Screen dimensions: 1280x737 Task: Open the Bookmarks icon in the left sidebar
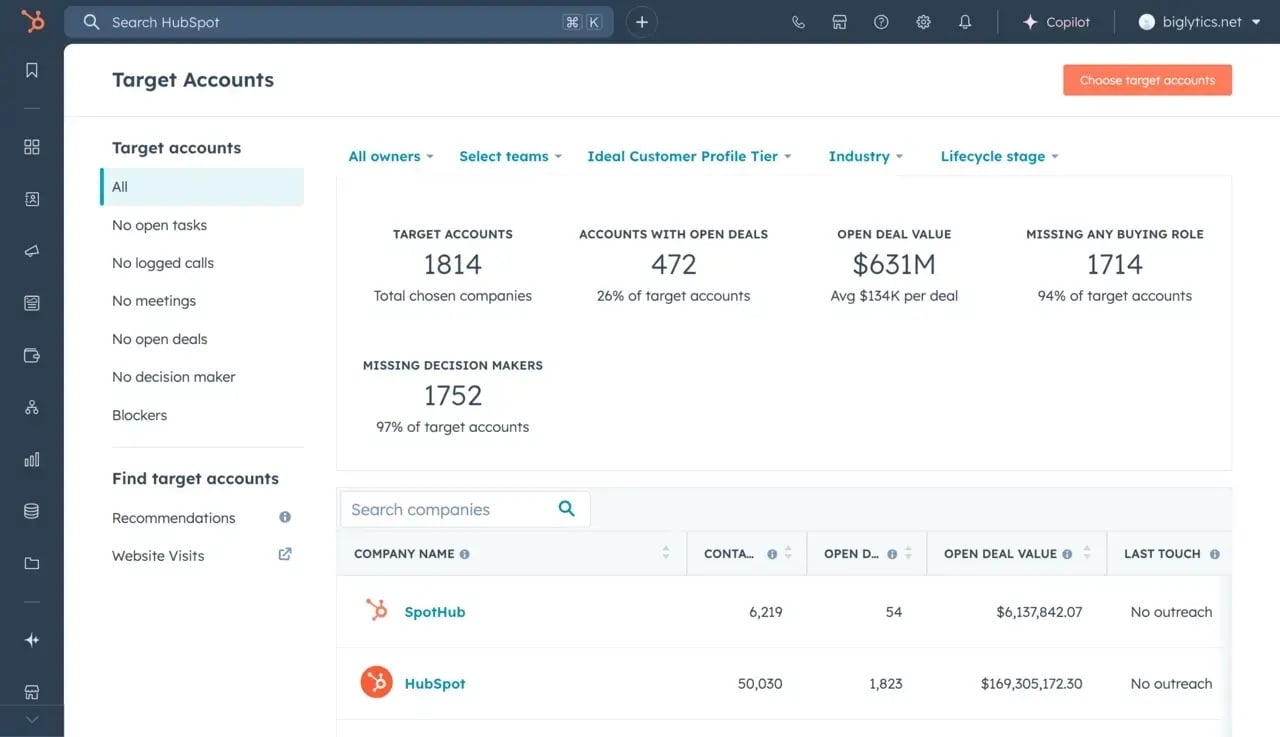click(x=31, y=69)
